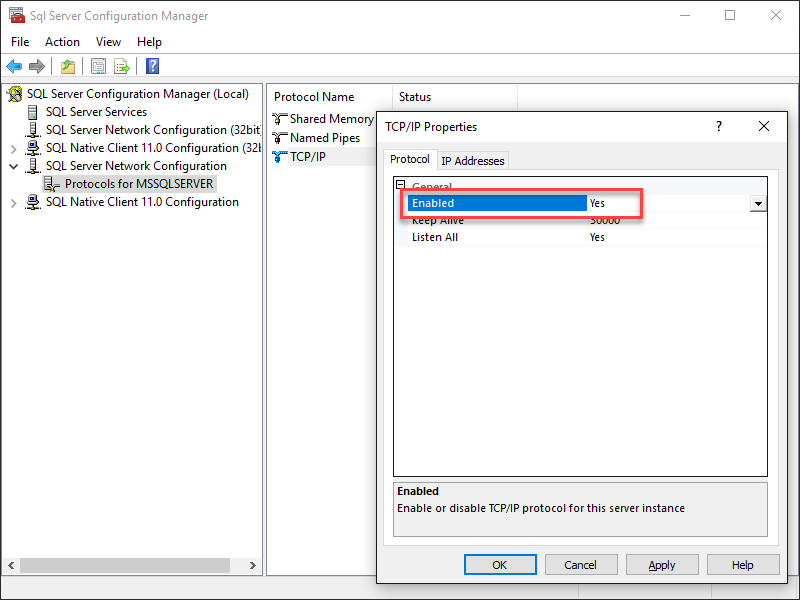800x600 pixels.
Task: Click the TCP/IP protocol icon
Action: point(280,157)
